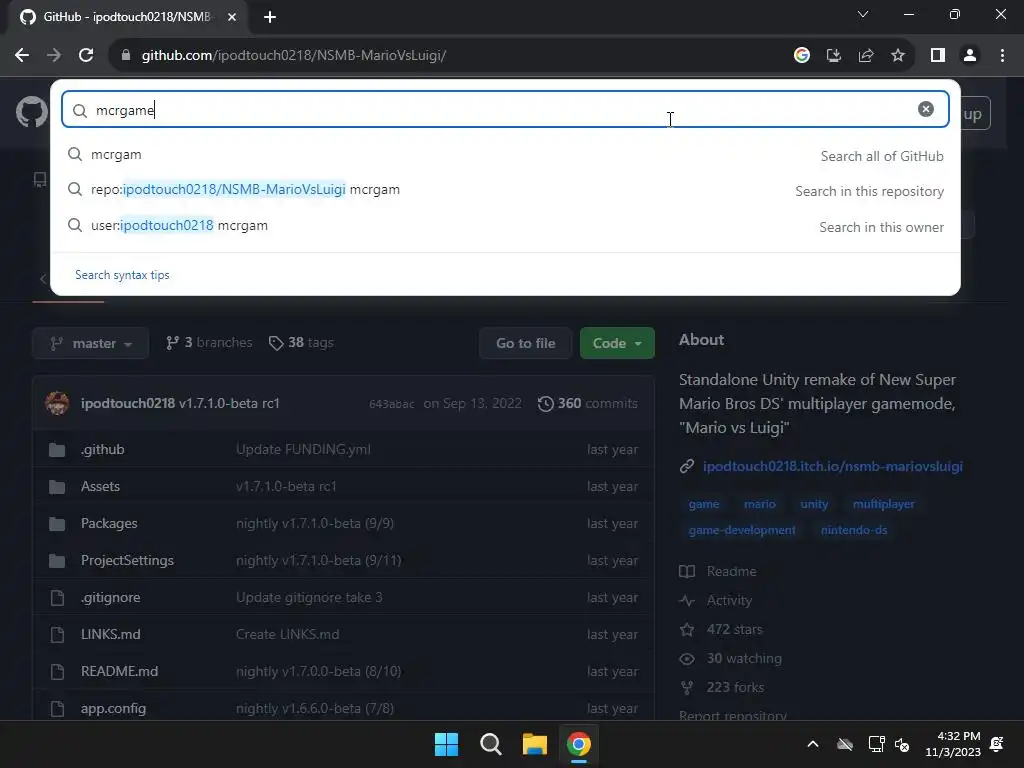
Task: Click the 'game-development' topic tag
Action: 742,530
